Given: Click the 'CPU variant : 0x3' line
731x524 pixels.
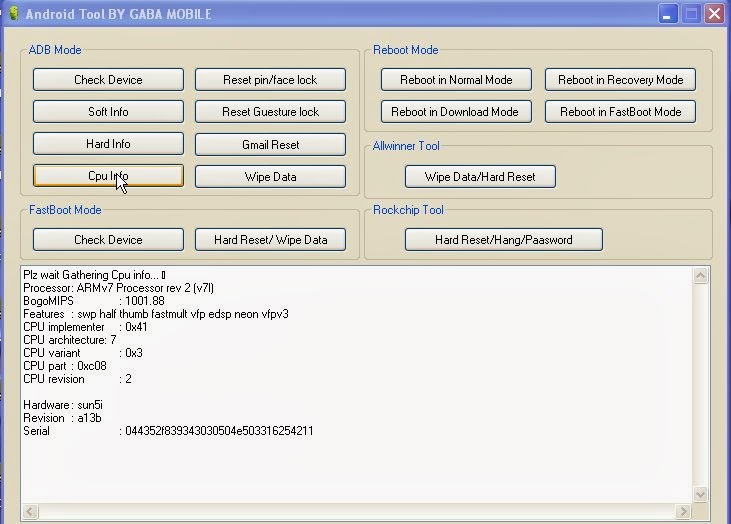Looking at the screenshot, I should [x=83, y=353].
